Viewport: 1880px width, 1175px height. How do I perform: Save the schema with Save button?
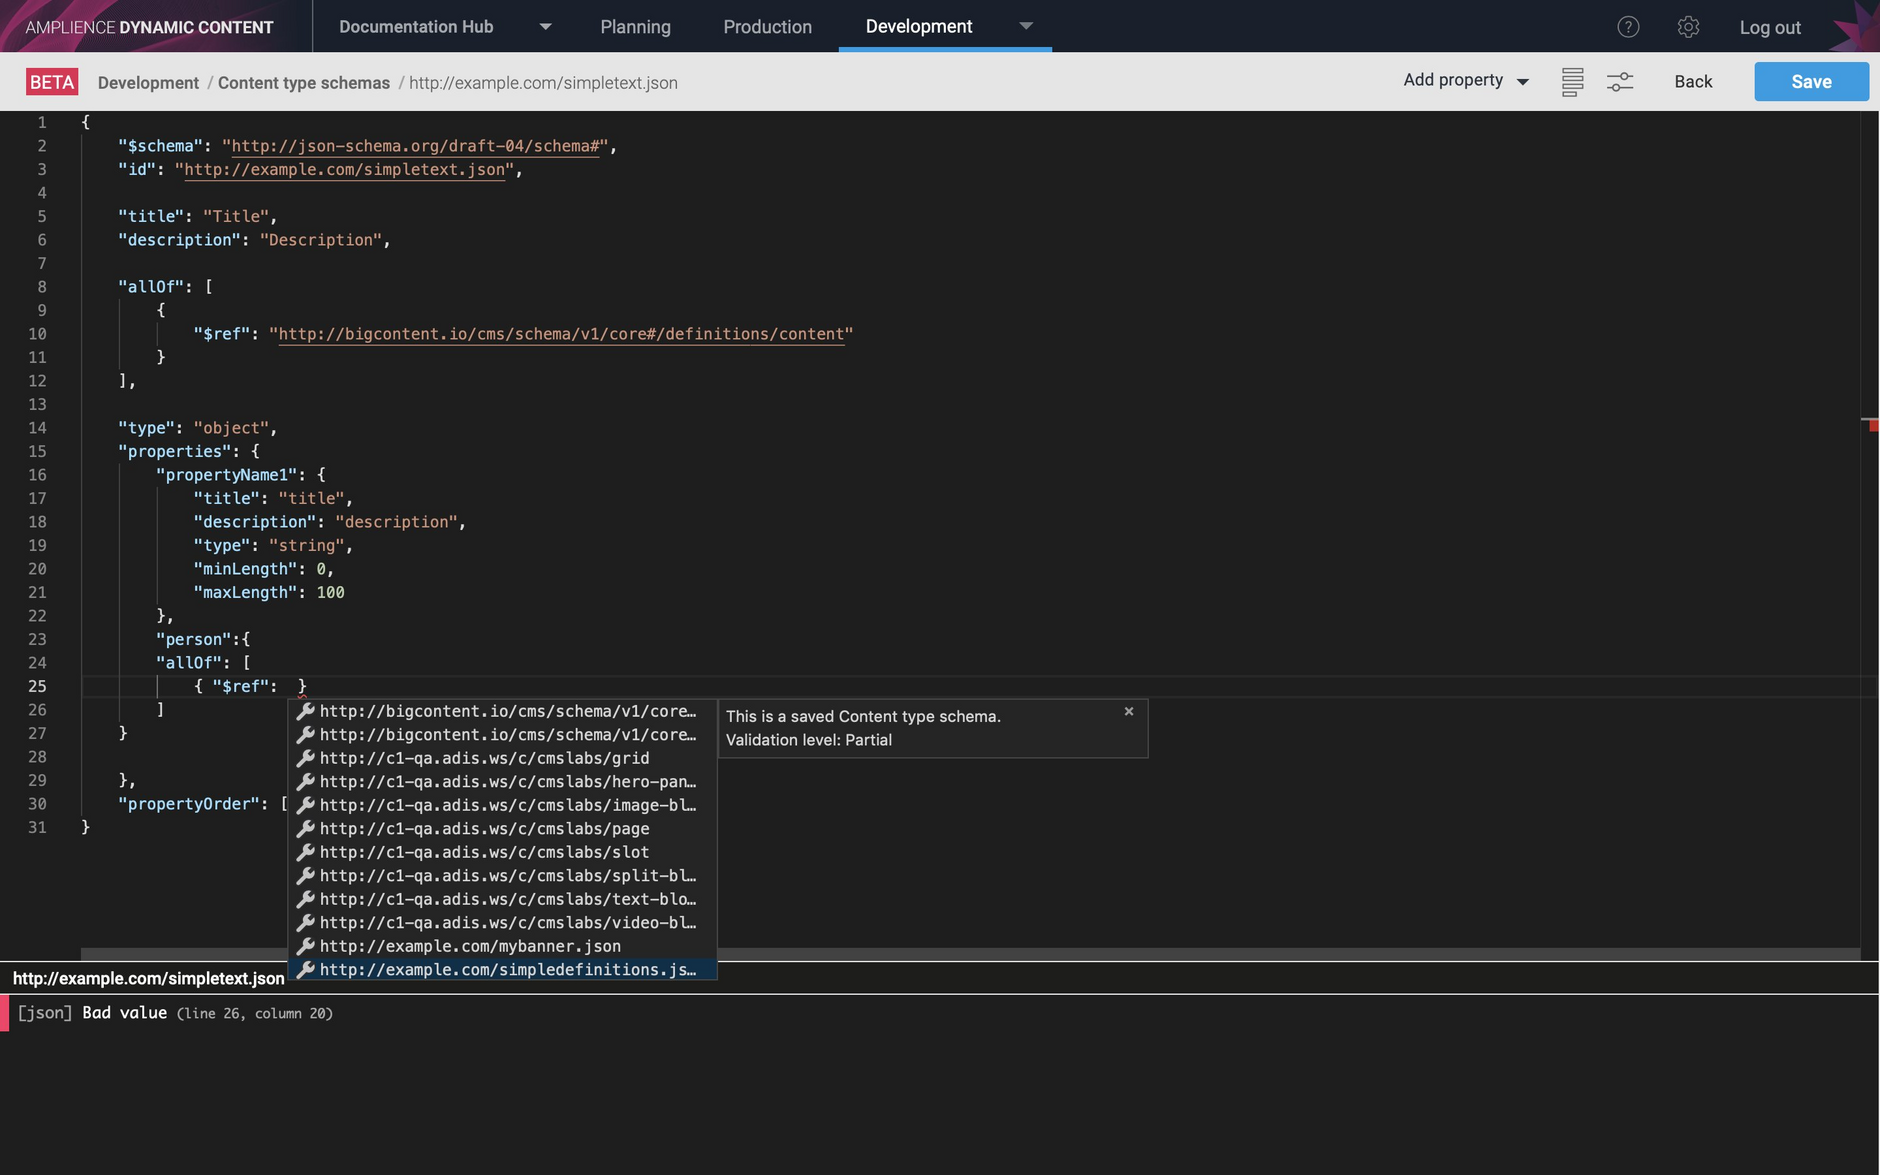(1811, 82)
